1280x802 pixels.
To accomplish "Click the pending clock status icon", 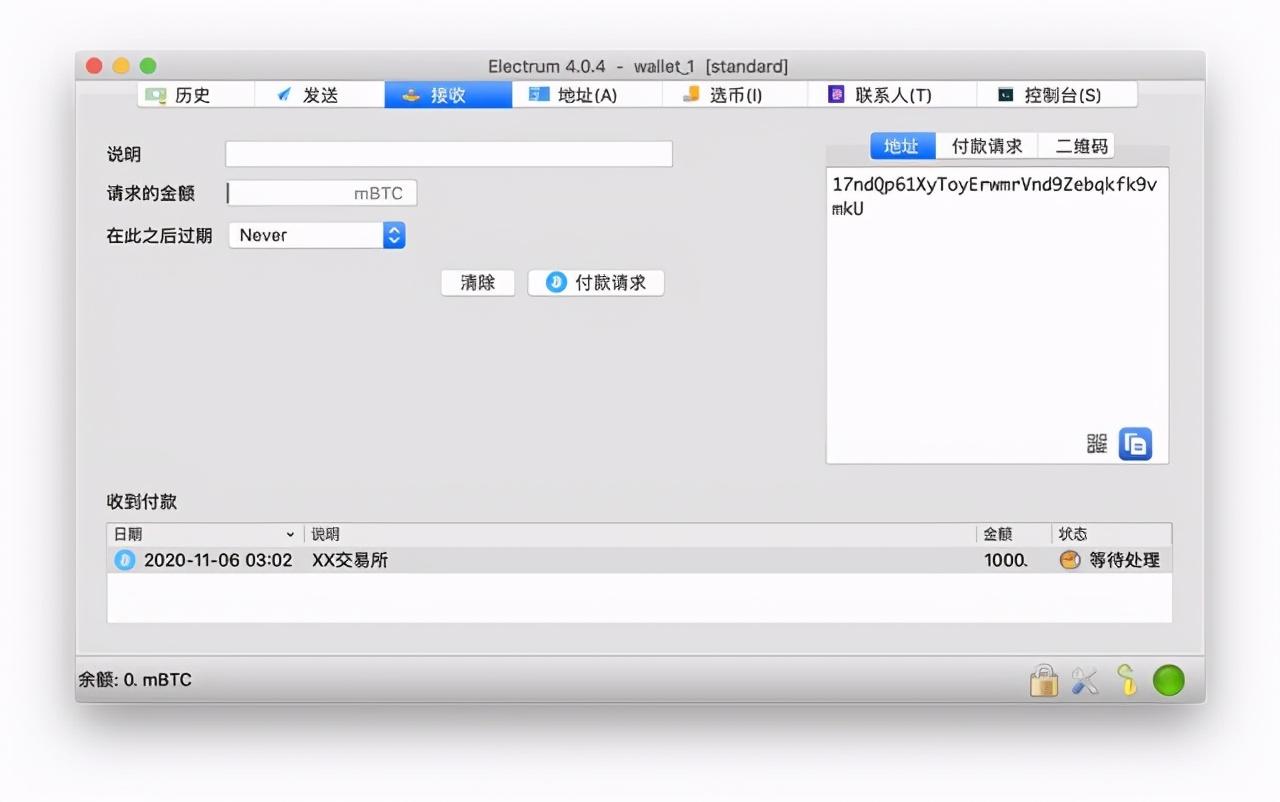I will 1070,560.
